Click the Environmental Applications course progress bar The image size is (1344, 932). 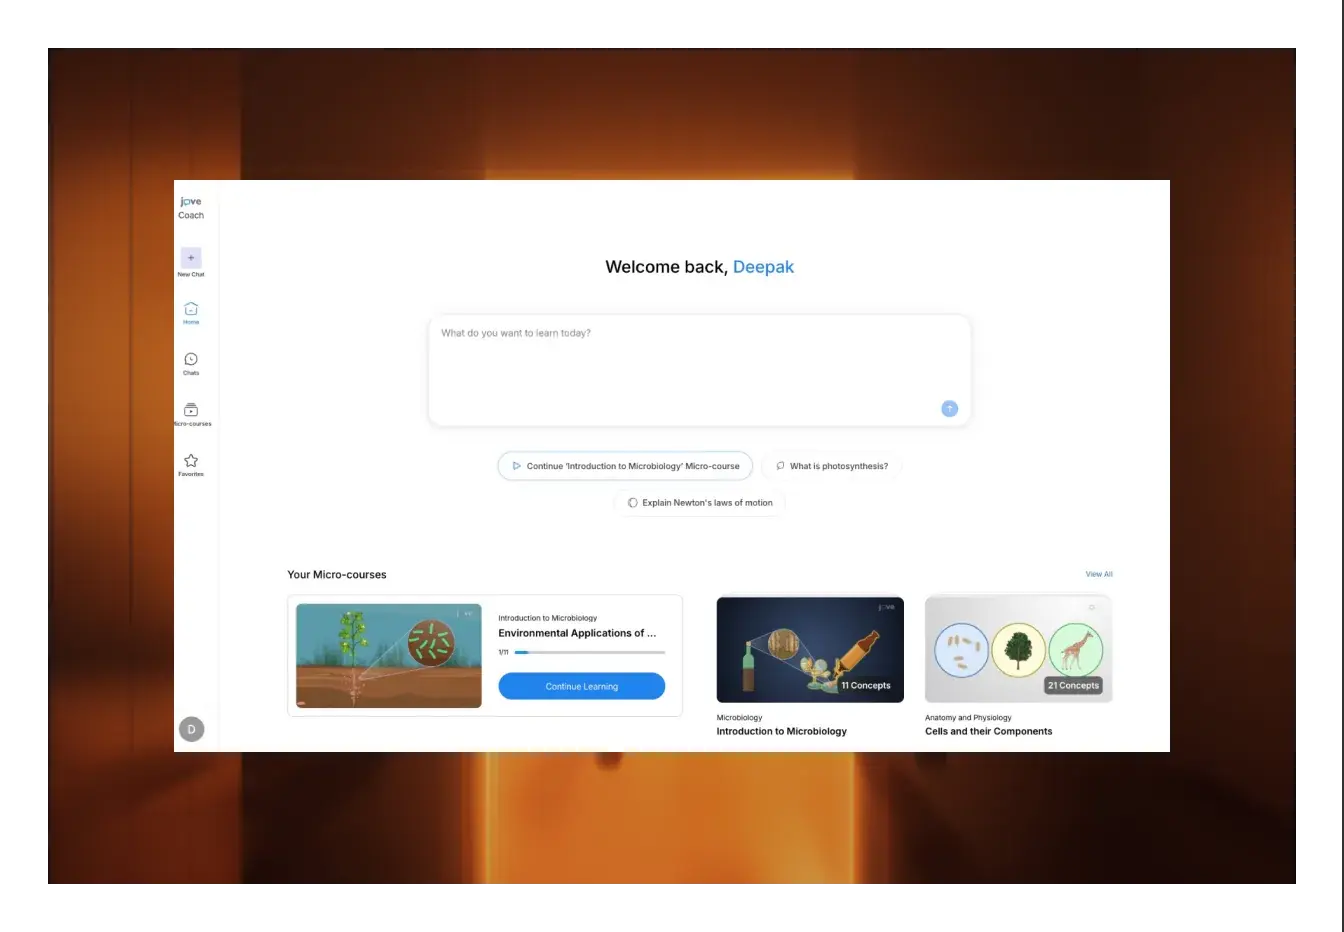[590, 652]
